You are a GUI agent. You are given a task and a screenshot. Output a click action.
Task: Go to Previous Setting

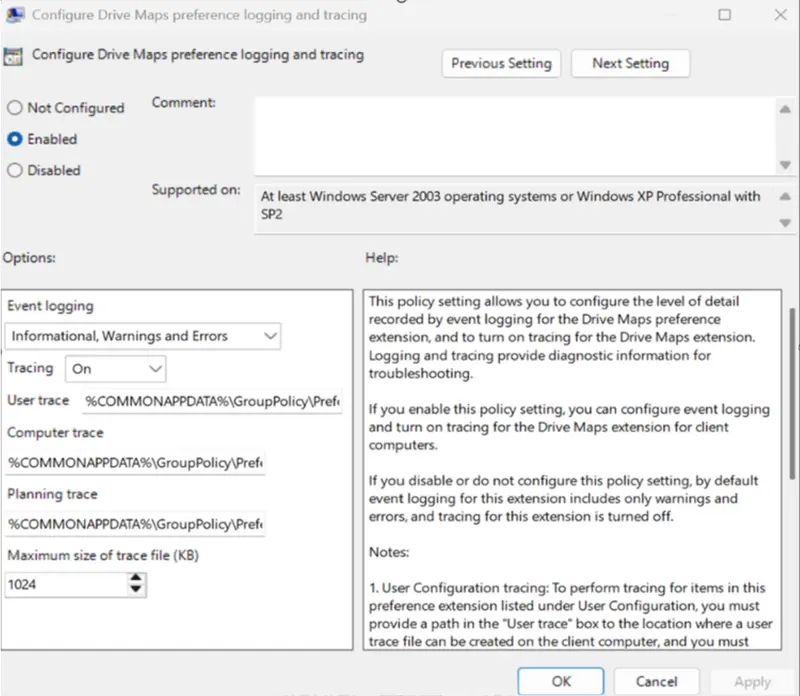[x=501, y=63]
